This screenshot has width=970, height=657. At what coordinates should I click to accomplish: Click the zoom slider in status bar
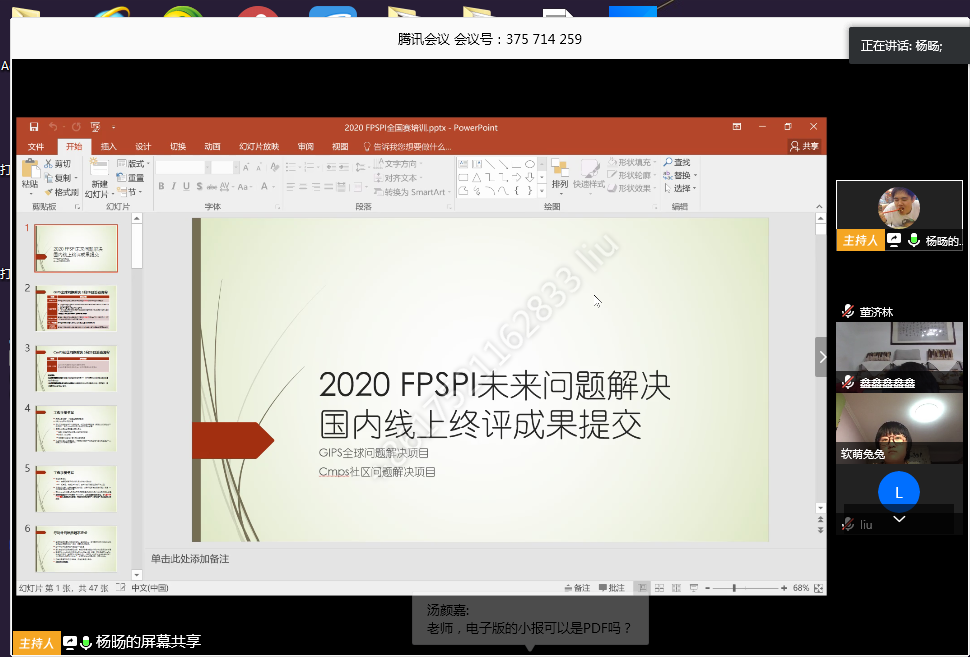pos(745,588)
